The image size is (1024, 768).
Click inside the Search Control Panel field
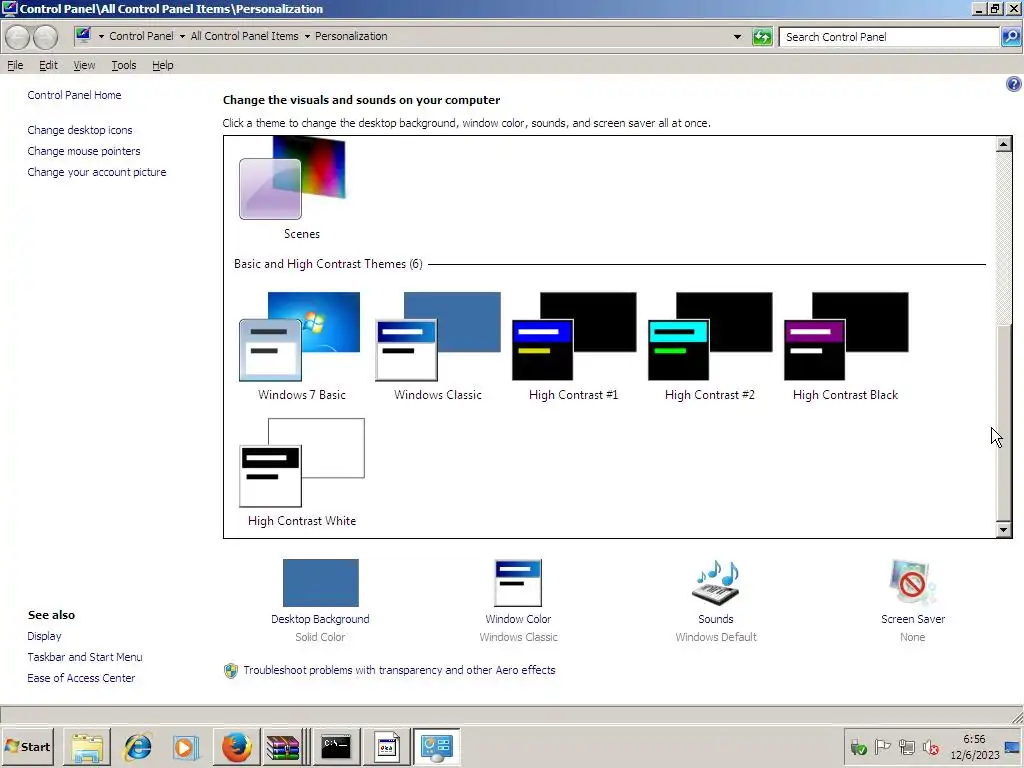(x=889, y=37)
